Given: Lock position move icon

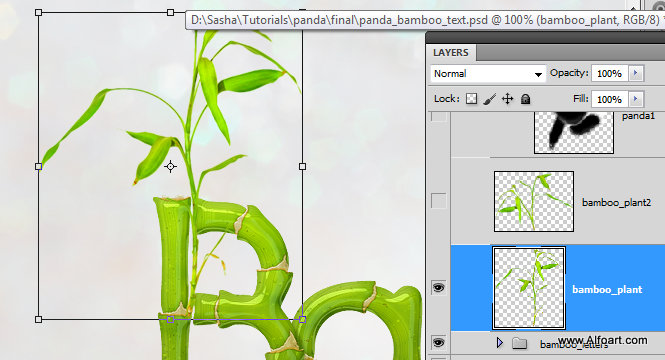Looking at the screenshot, I should 508,99.
